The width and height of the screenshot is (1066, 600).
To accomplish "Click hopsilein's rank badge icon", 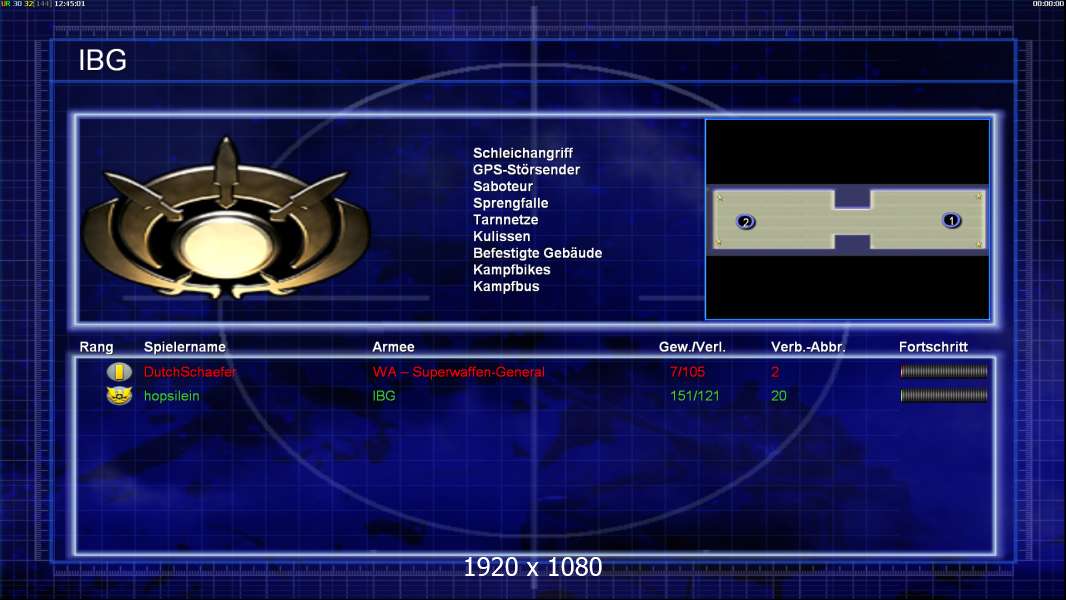I will pyautogui.click(x=119, y=395).
